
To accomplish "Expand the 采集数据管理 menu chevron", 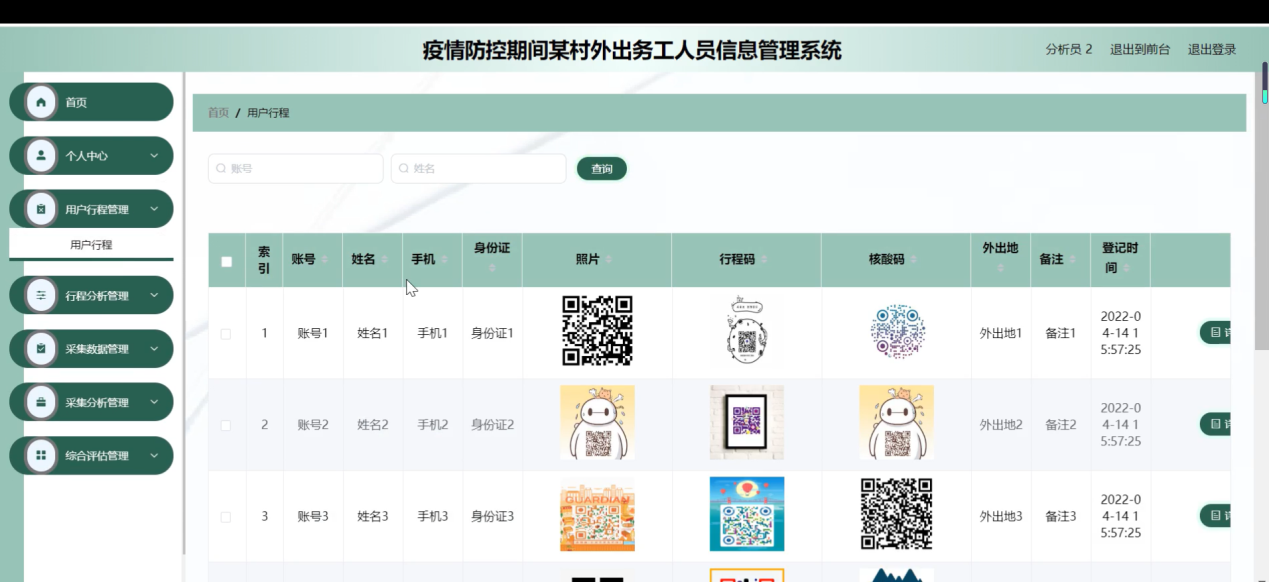I will coord(154,349).
